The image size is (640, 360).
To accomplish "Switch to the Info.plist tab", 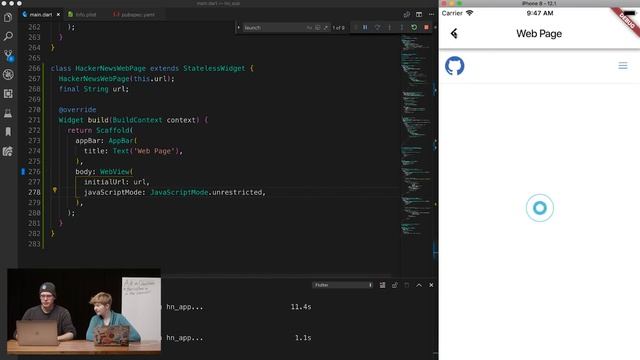I will point(85,14).
